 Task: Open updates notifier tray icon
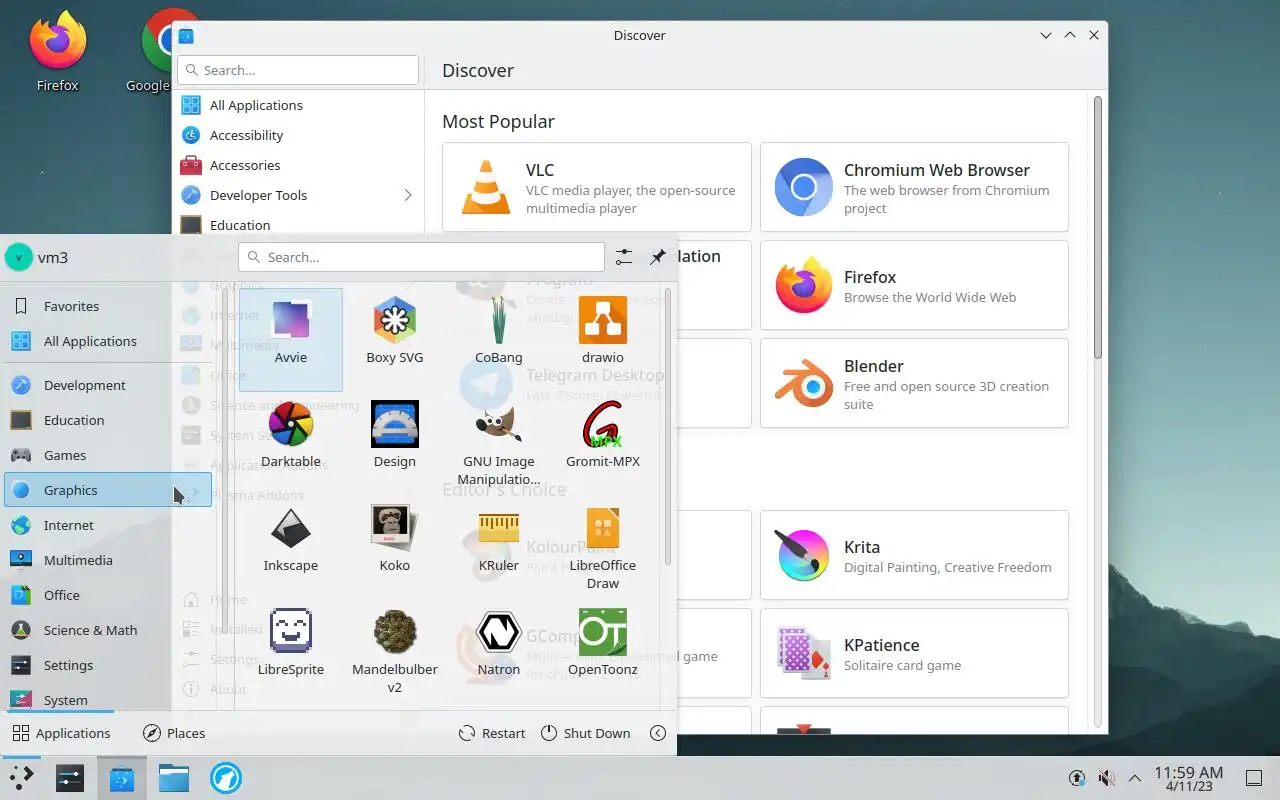coord(1077,778)
